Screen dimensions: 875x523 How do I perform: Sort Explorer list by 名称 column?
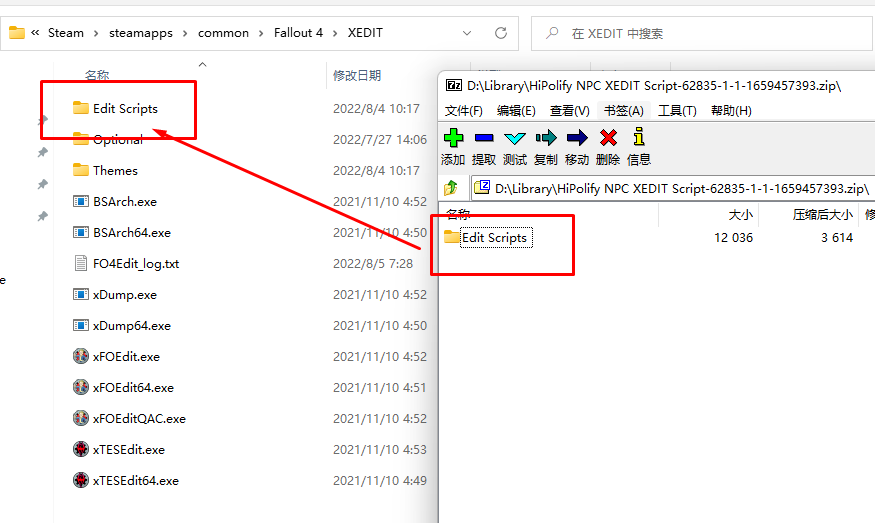(x=97, y=75)
